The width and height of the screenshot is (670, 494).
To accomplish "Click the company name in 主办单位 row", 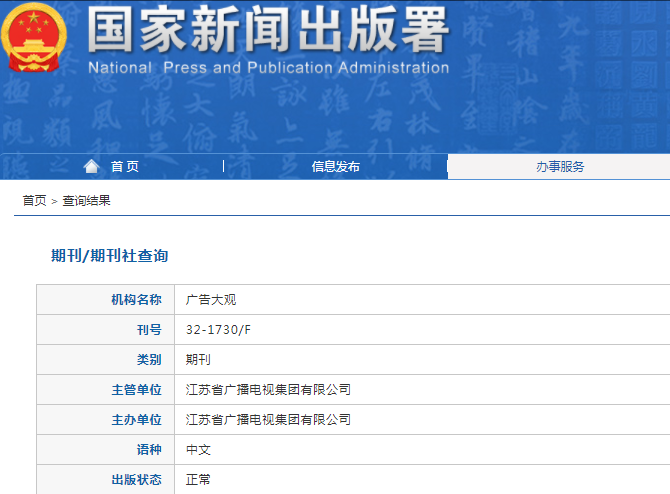I will [268, 420].
